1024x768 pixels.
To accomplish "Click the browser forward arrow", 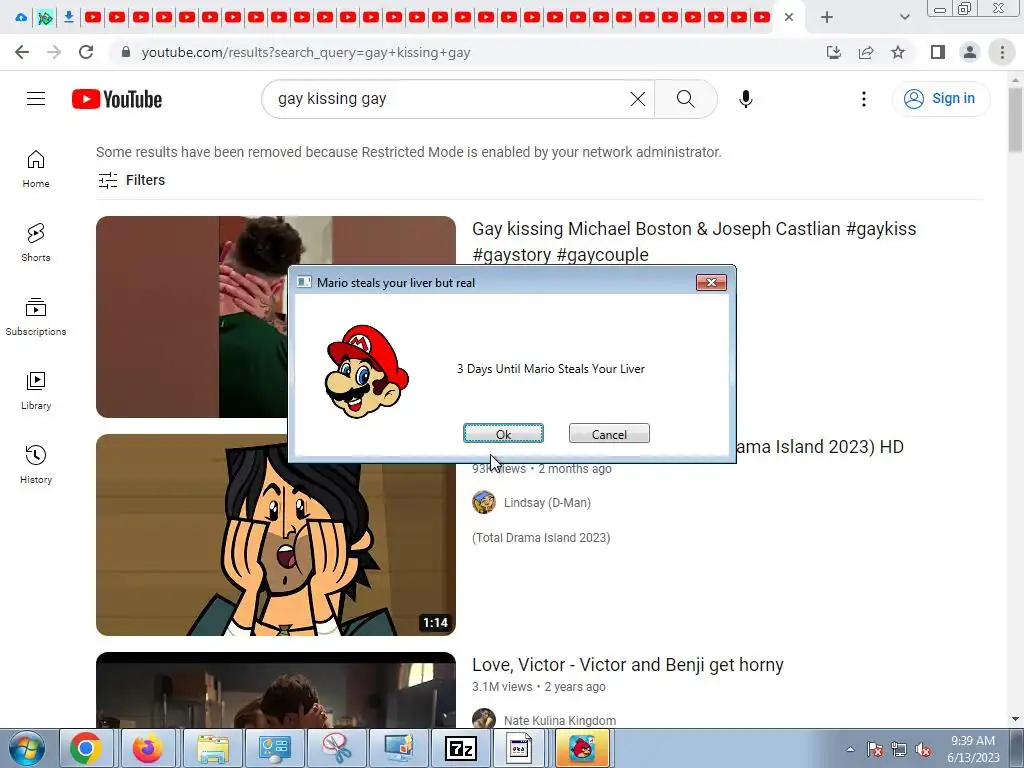I will (54, 52).
